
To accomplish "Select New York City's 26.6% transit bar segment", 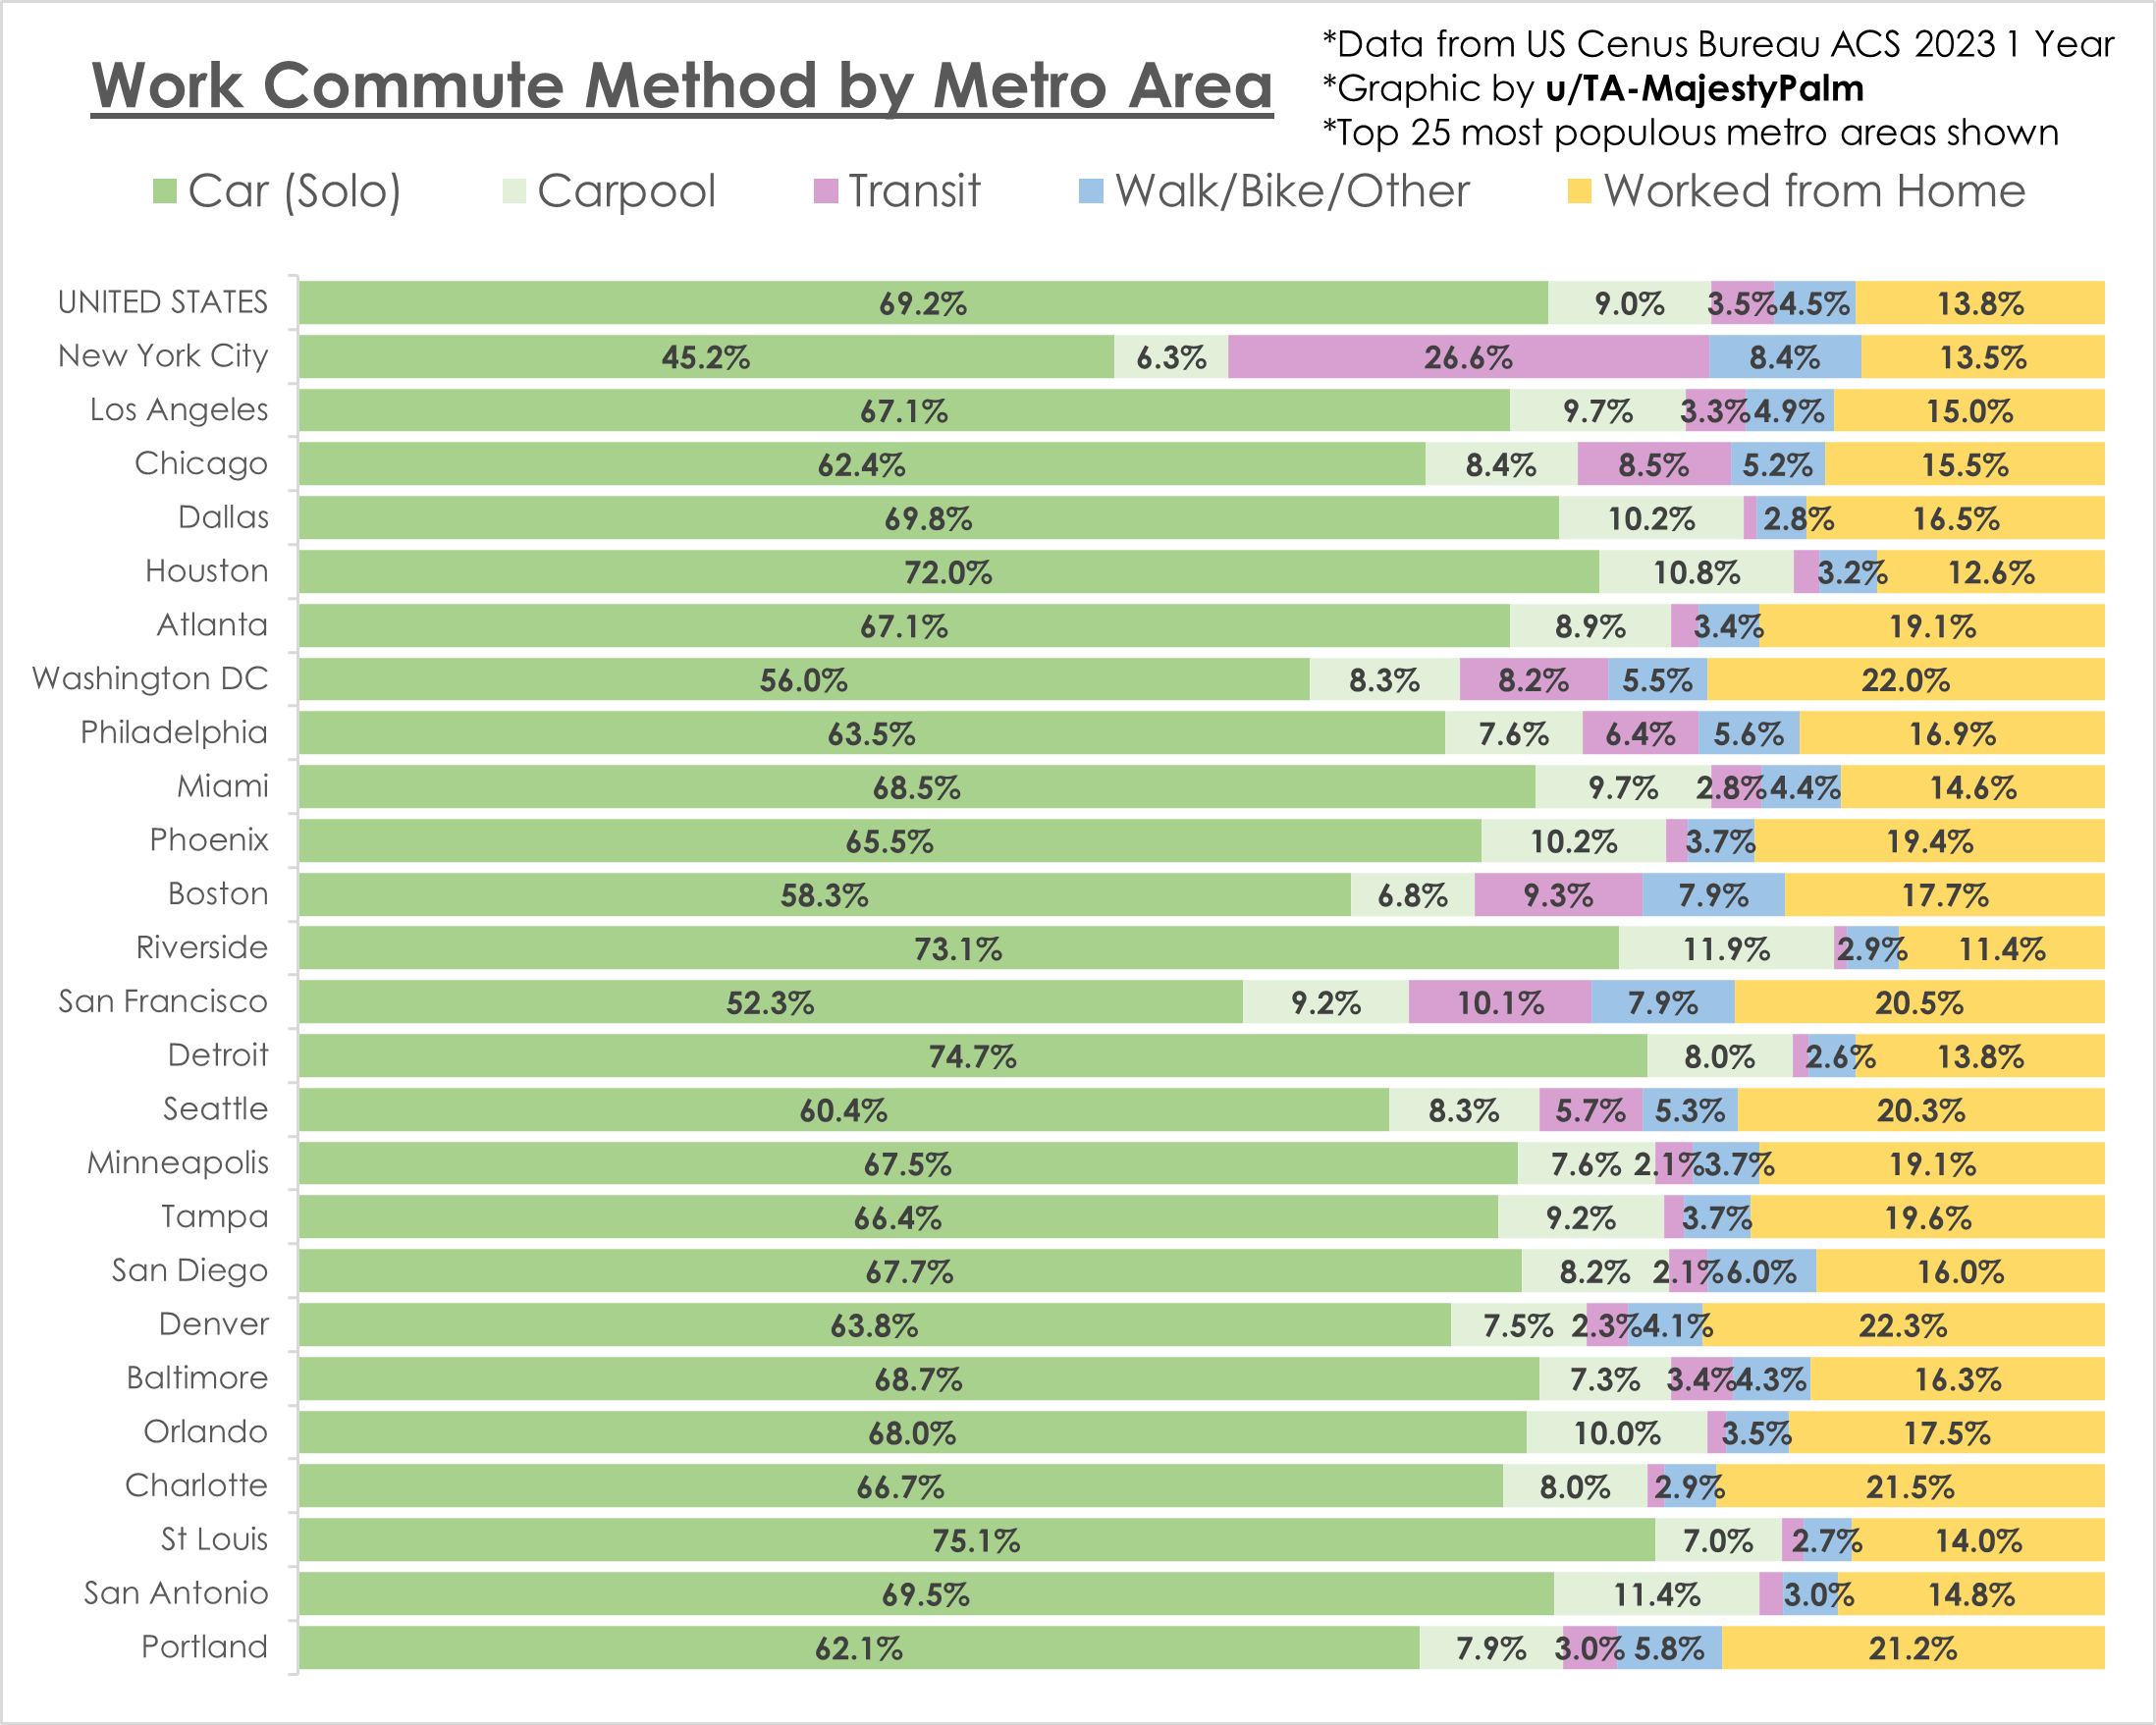I will (x=1467, y=357).
